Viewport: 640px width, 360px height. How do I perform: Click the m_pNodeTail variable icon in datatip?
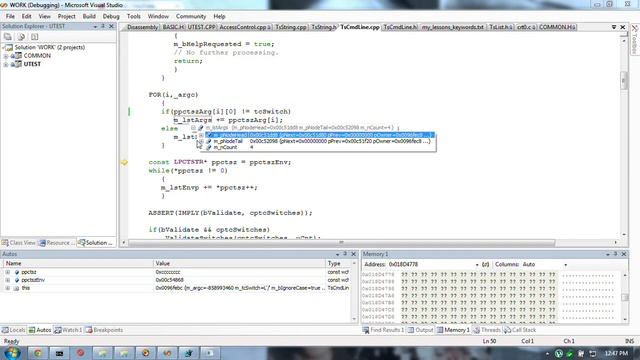tap(209, 141)
